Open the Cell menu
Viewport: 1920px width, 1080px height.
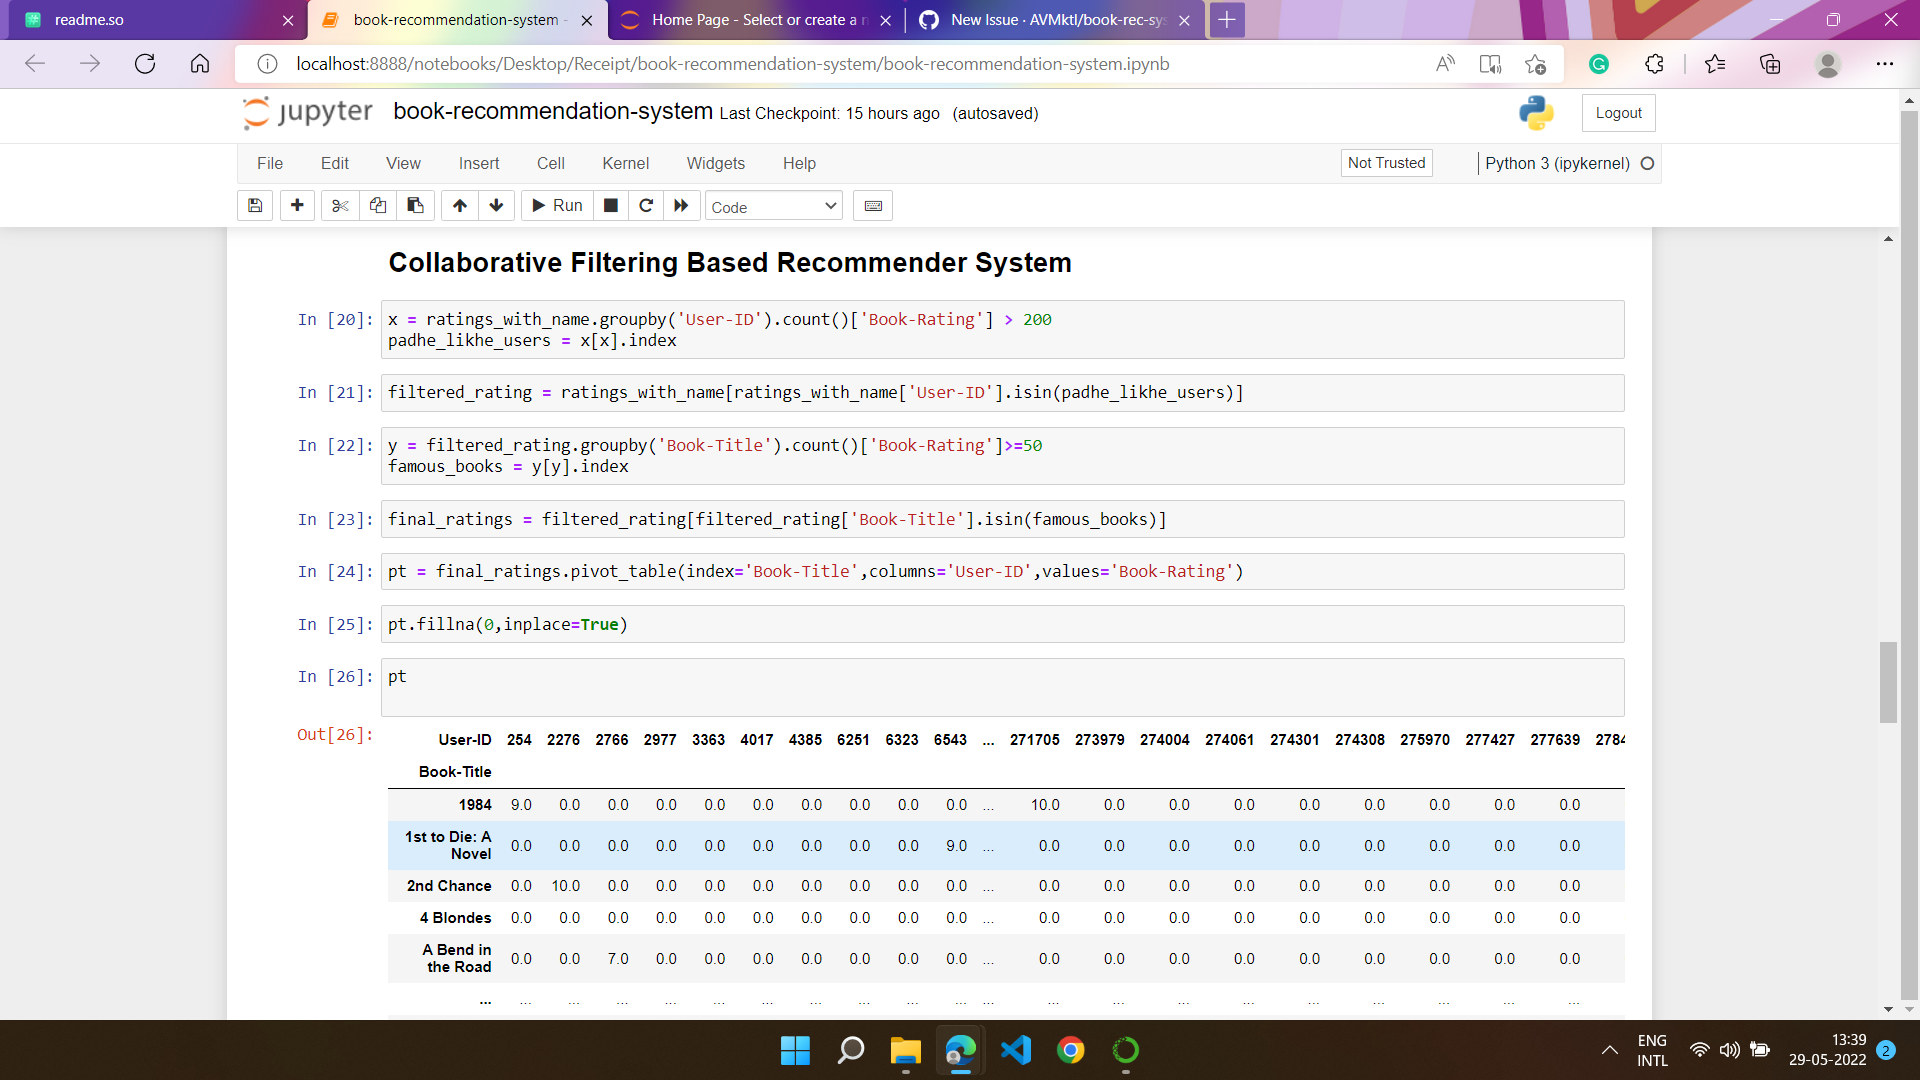click(551, 163)
